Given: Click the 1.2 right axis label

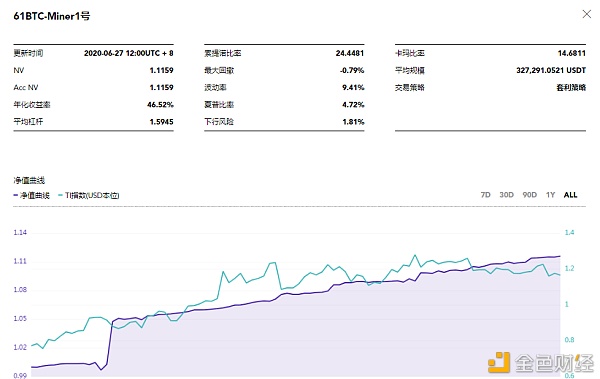Looking at the screenshot, I should tap(569, 268).
